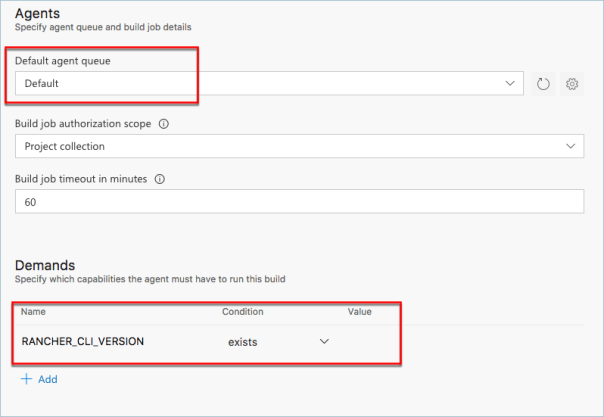Click info icon beside Build job timeout
Viewport: 604px width, 417px height.
pos(160,179)
